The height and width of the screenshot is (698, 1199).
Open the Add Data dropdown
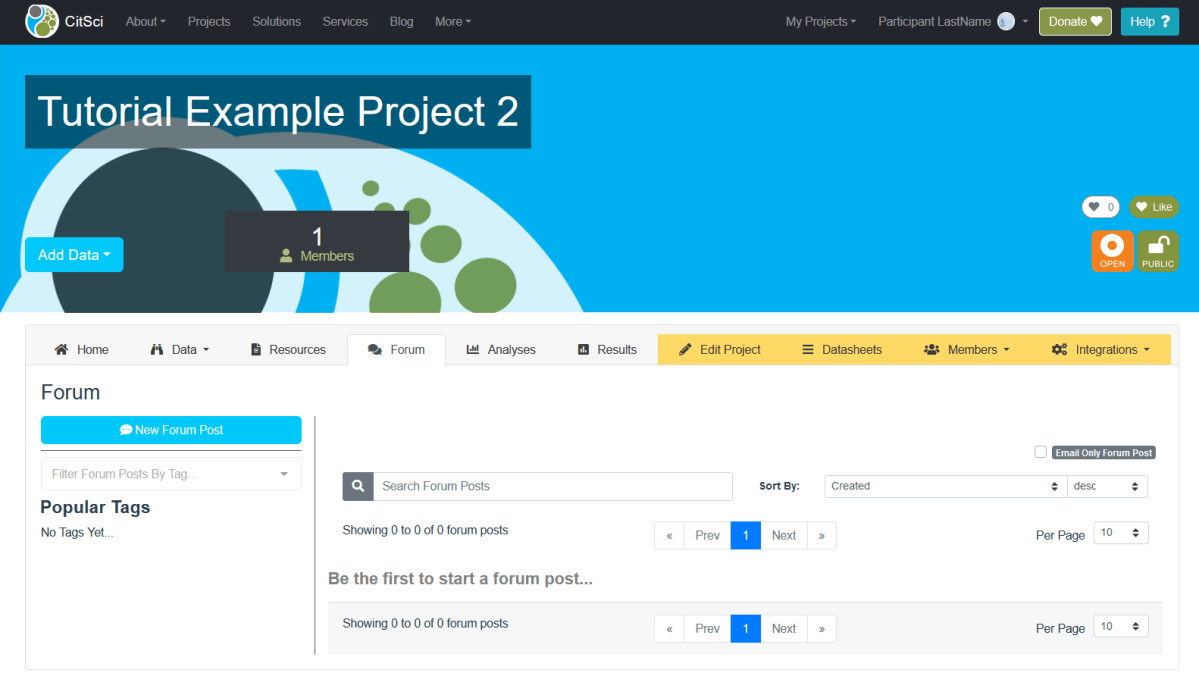pyautogui.click(x=73, y=254)
